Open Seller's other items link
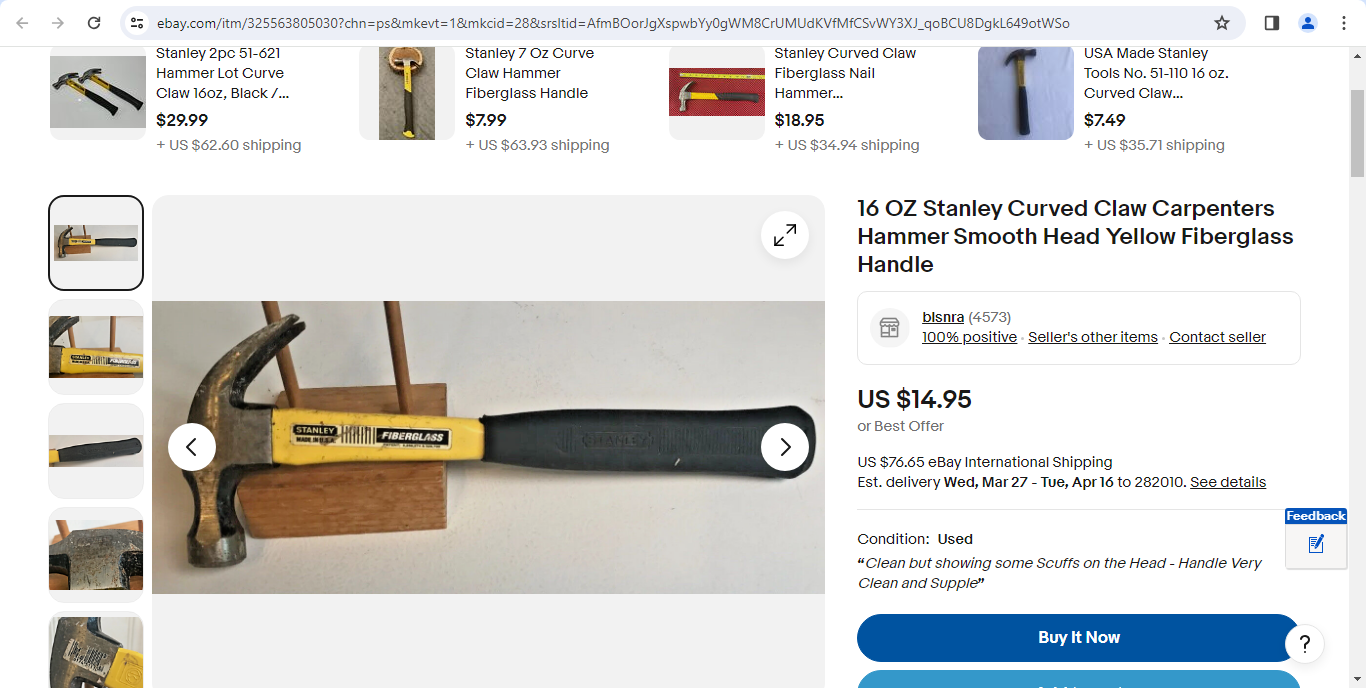 [1093, 337]
